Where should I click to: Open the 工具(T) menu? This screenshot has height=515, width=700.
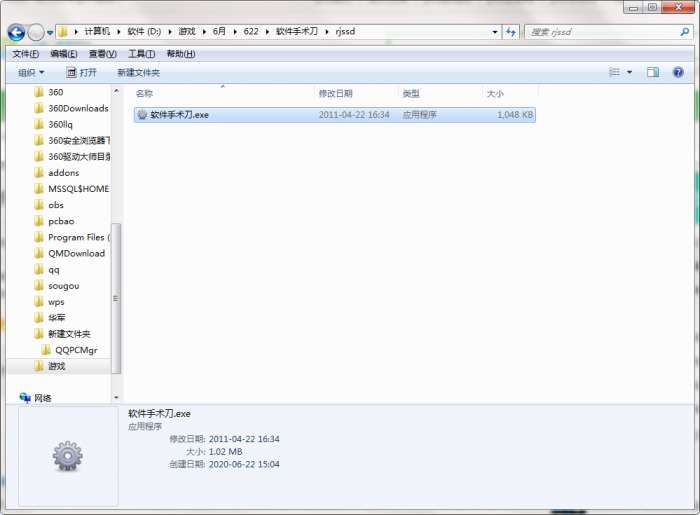[142, 54]
